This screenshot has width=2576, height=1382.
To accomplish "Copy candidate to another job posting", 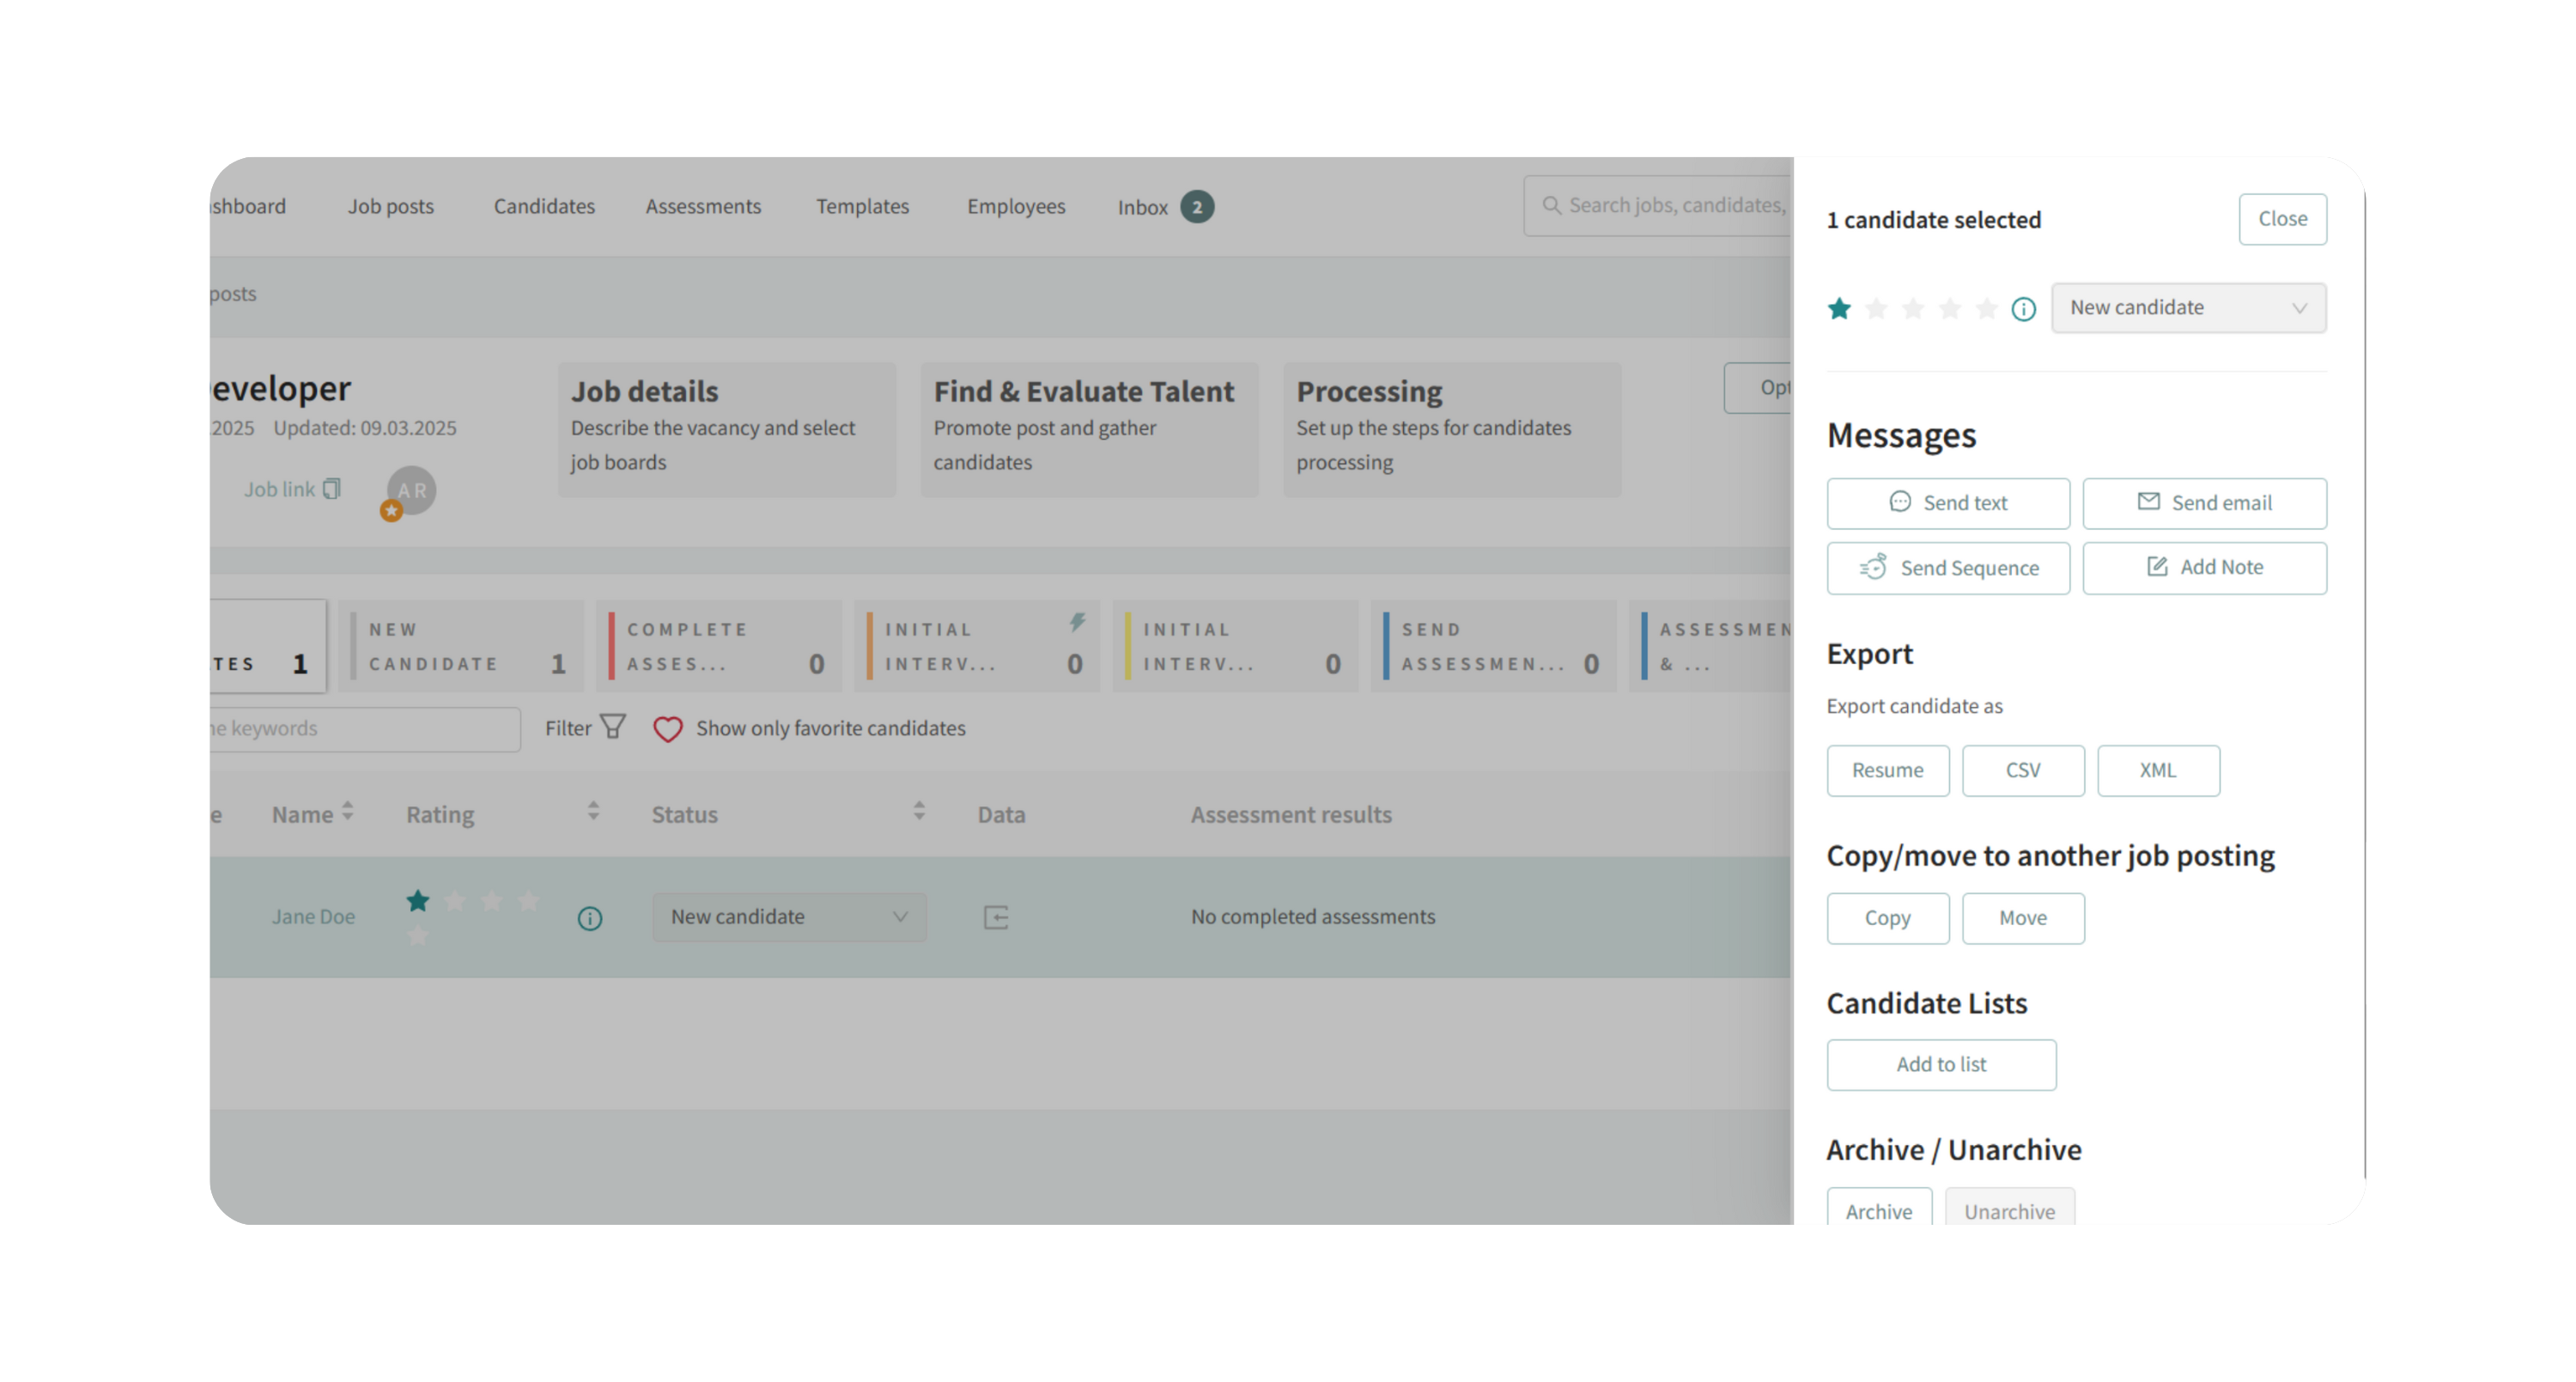I will click(1888, 918).
